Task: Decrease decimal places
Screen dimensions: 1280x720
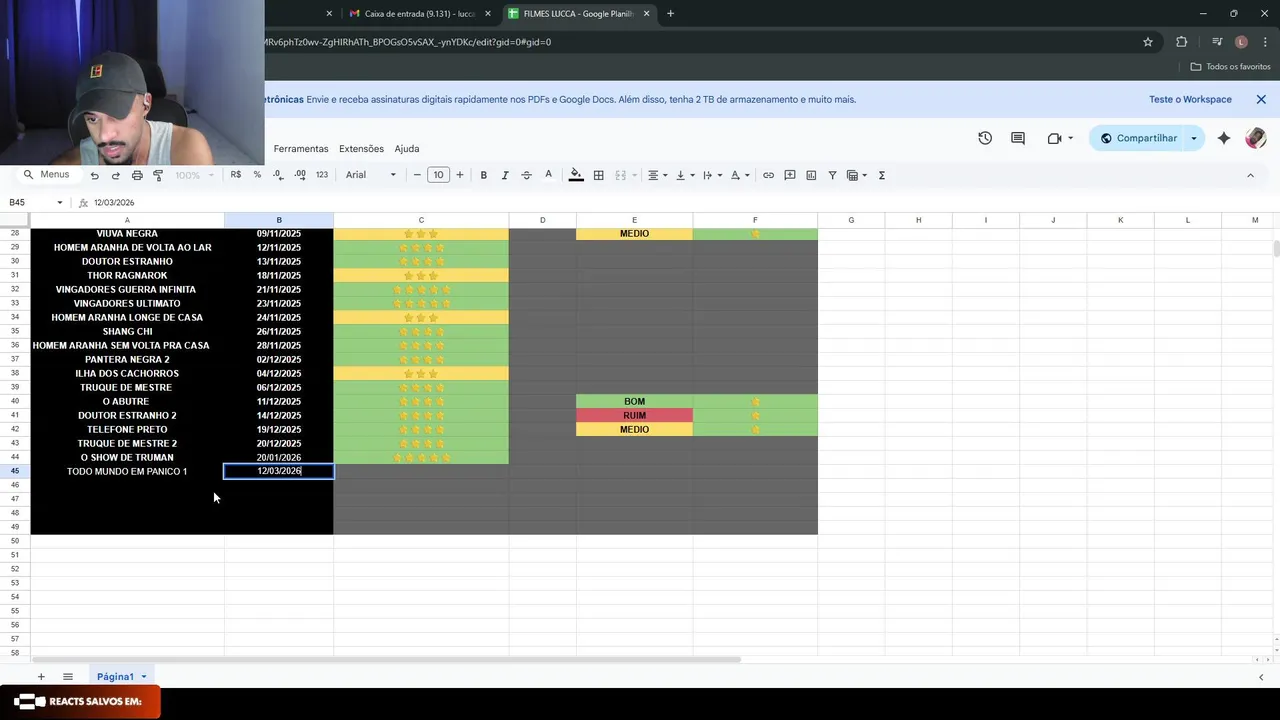Action: tap(278, 175)
